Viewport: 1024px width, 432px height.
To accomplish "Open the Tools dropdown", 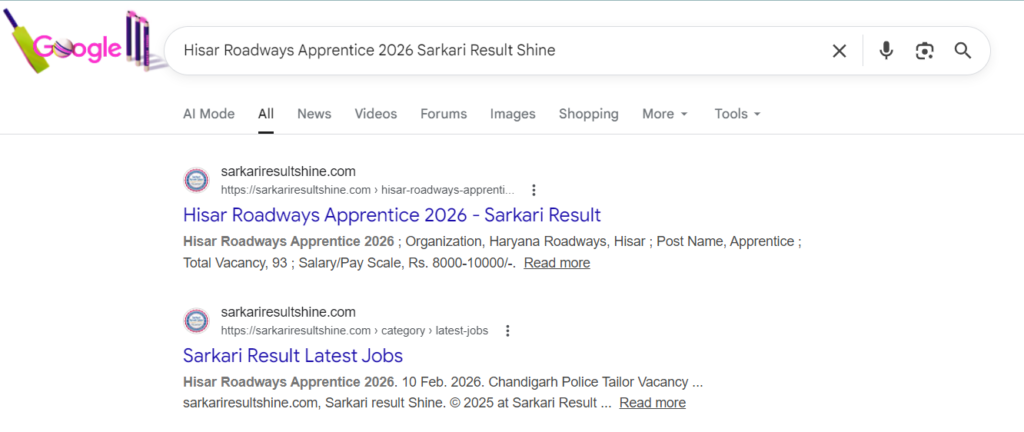I will click(737, 114).
